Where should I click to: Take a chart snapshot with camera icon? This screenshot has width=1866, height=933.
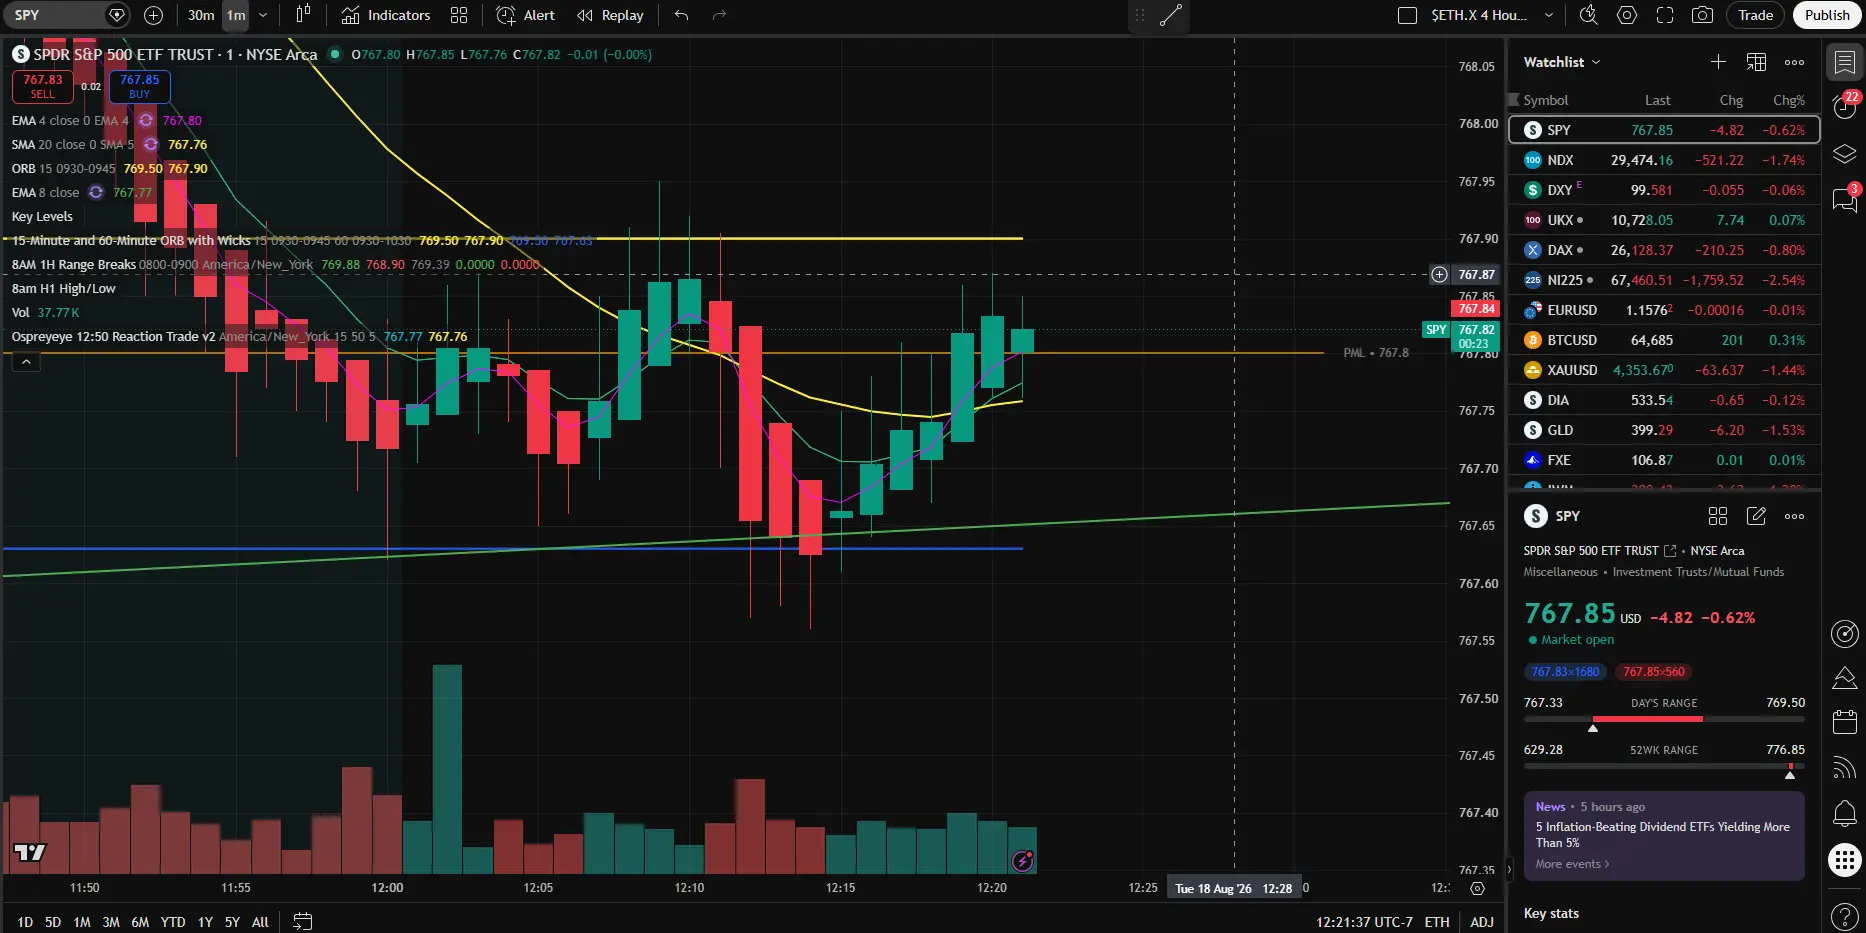tap(1702, 15)
